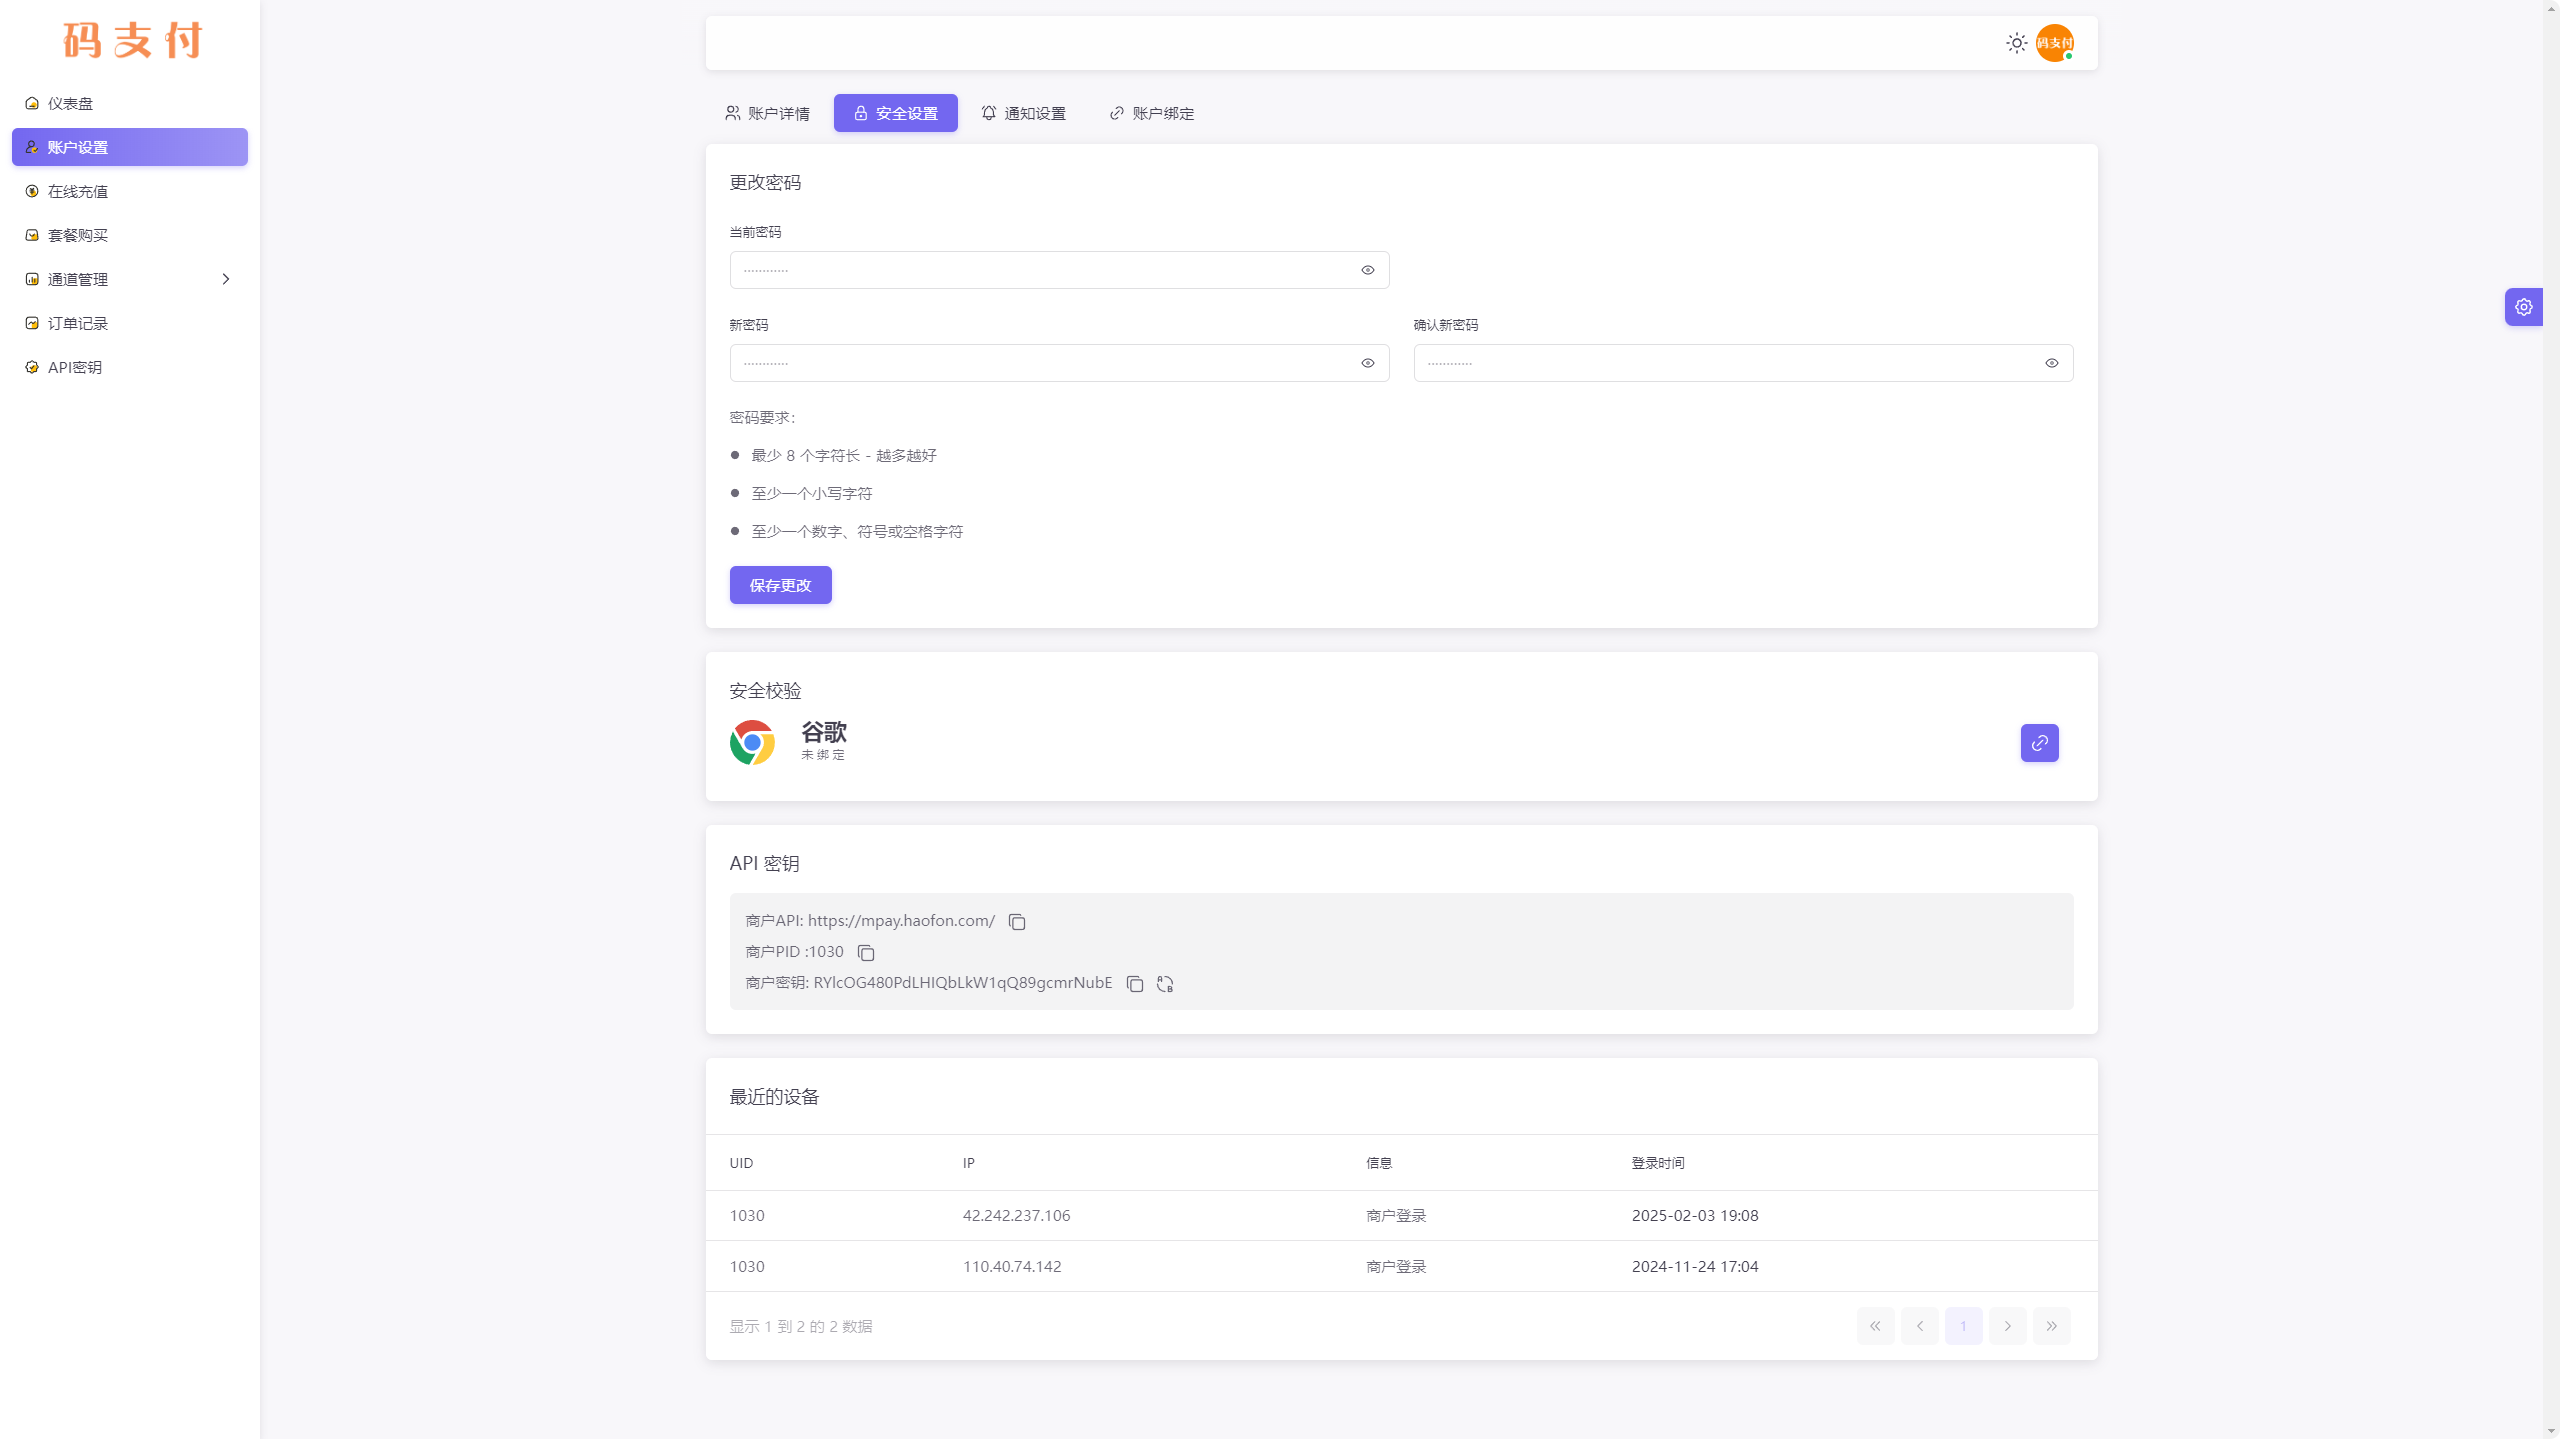The image size is (2560, 1439).
Task: Open the user avatar menu
Action: [x=2054, y=43]
